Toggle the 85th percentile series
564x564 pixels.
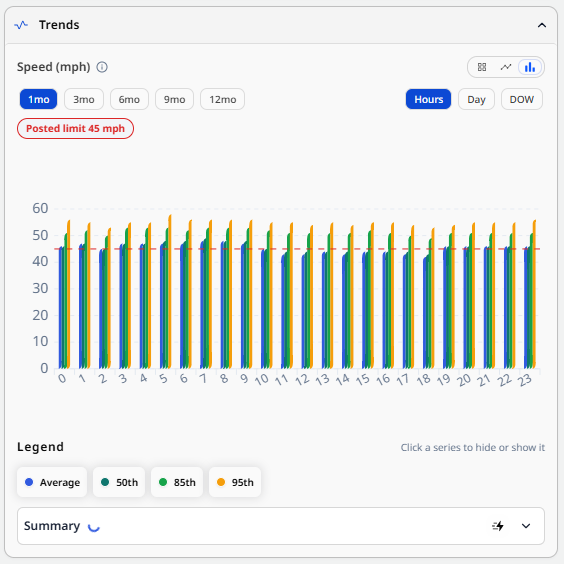177,482
